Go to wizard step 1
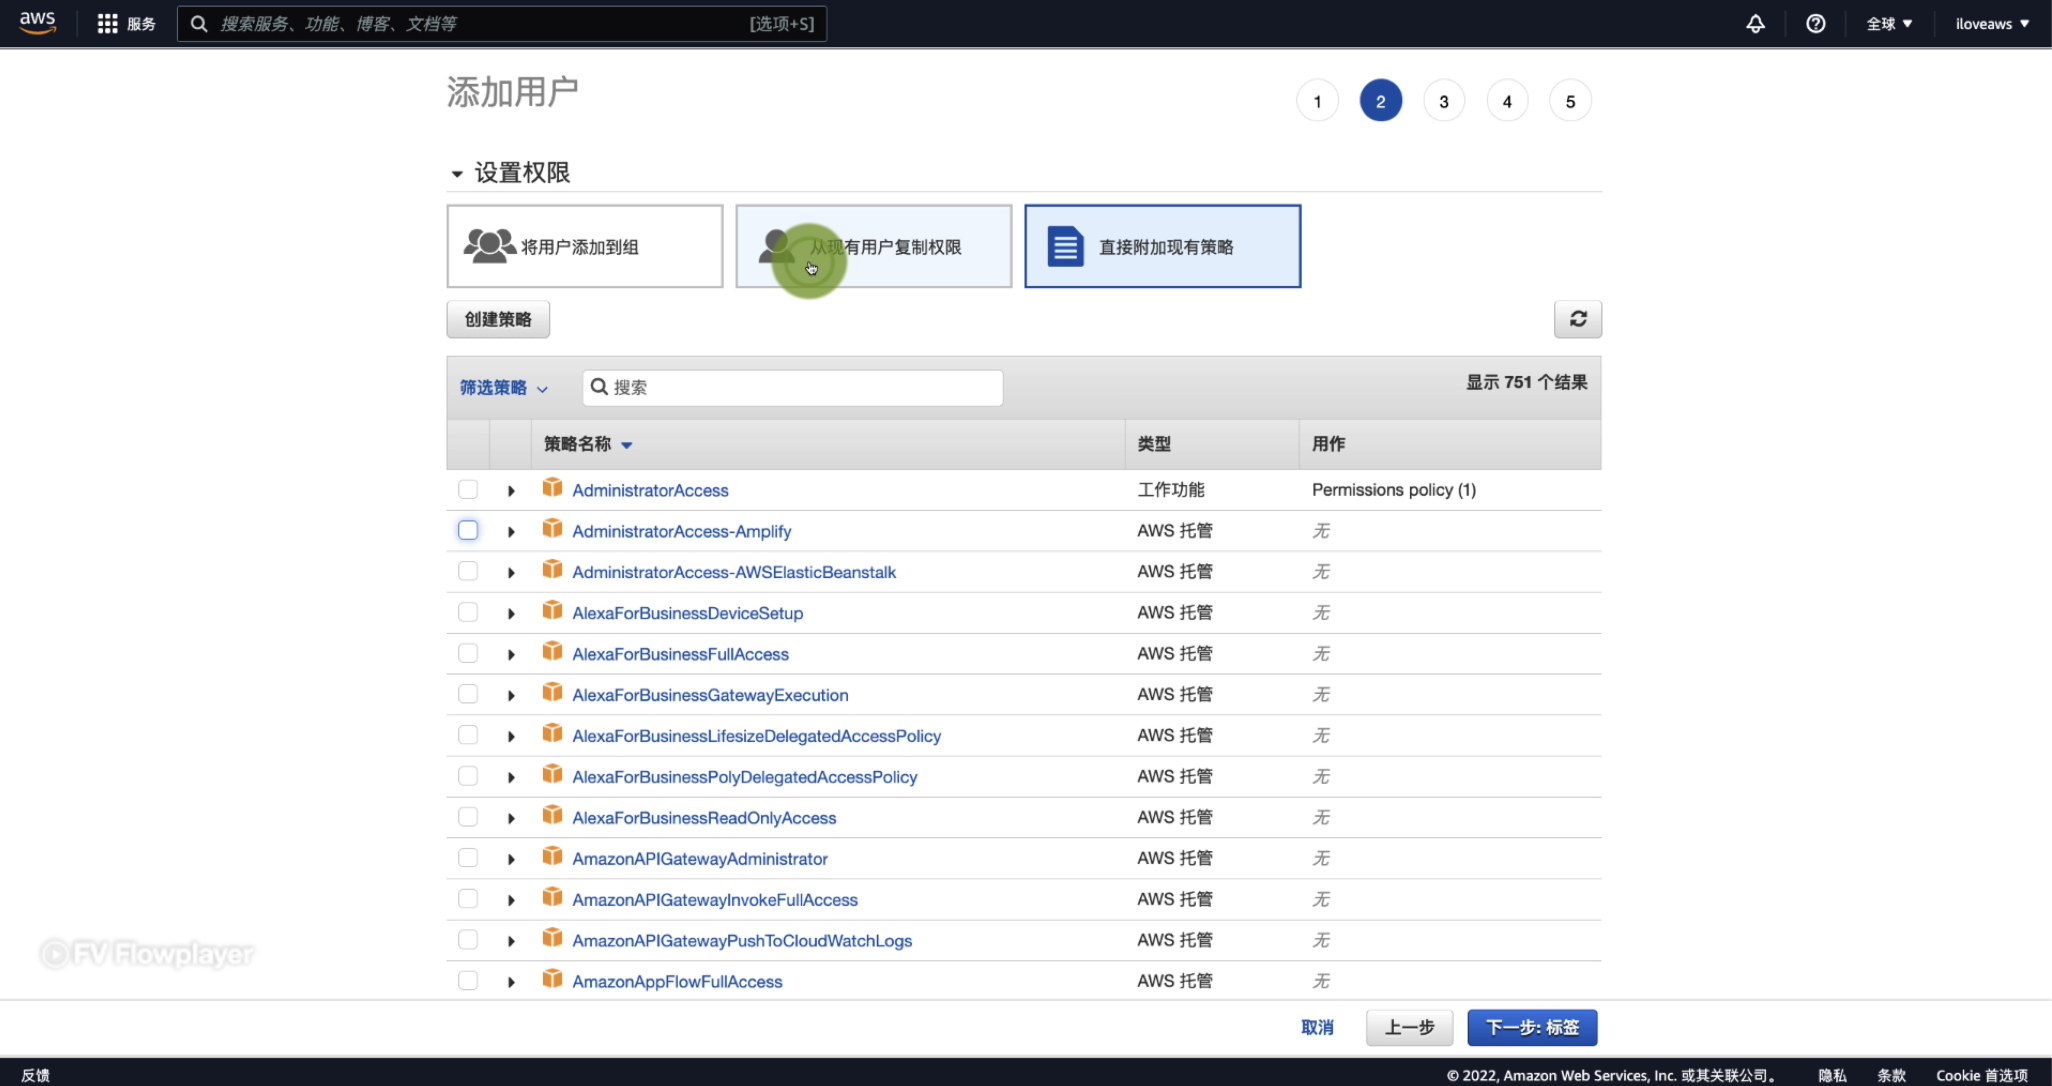The height and width of the screenshot is (1086, 2052). pyautogui.click(x=1317, y=101)
